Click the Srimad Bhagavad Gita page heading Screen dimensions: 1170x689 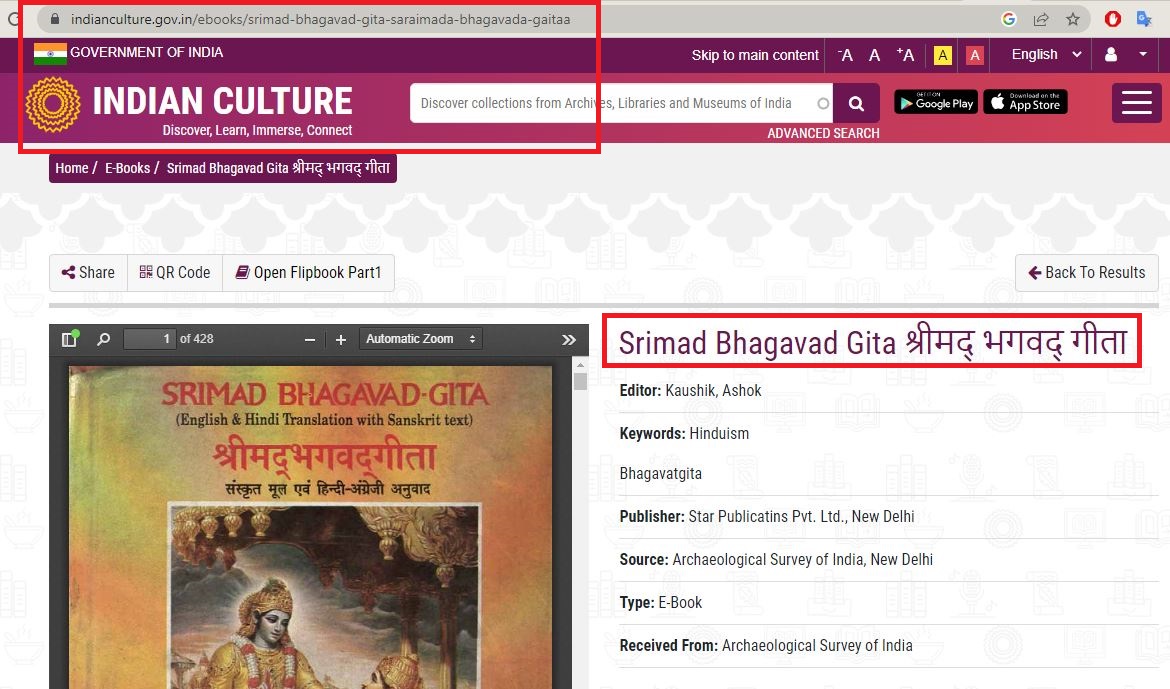click(x=872, y=342)
